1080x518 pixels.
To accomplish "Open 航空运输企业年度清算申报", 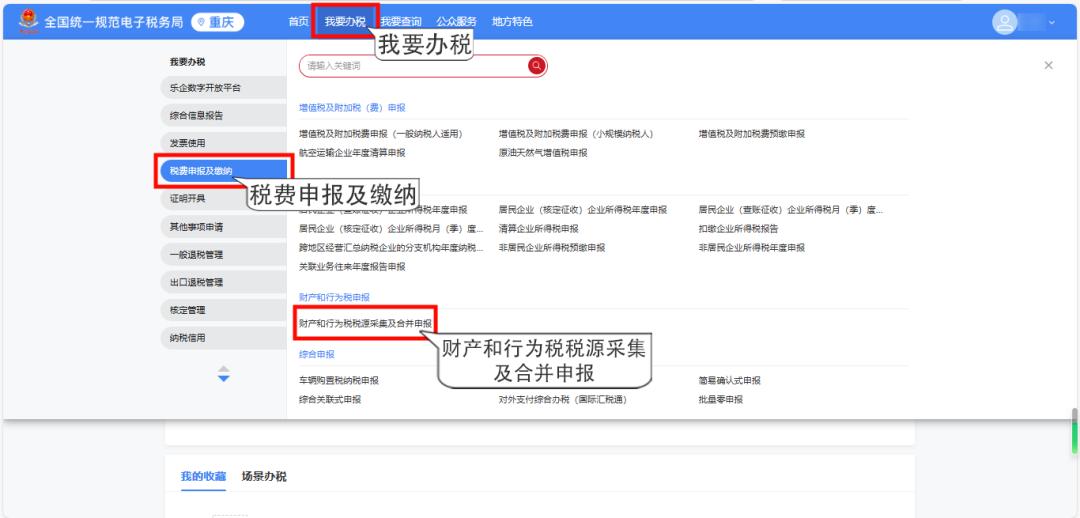I will coord(352,153).
